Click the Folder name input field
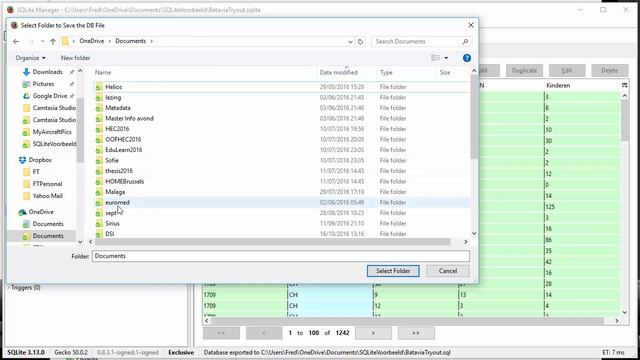640x360 pixels. (281, 256)
